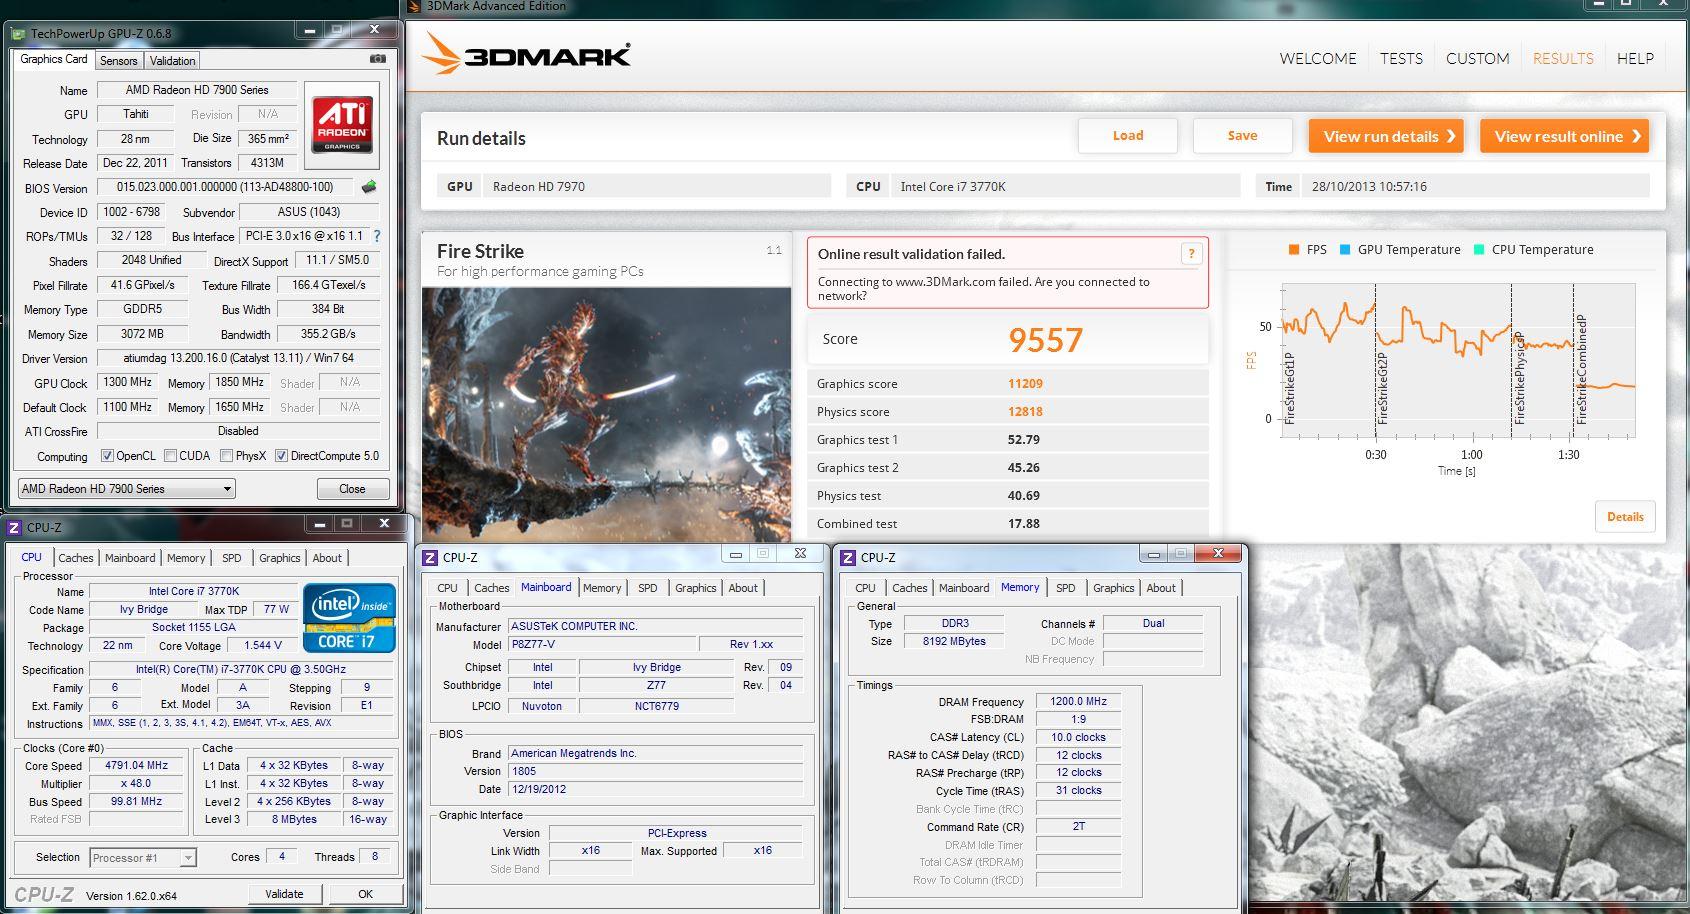The height and width of the screenshot is (914, 1690).
Task: Open the Graphics Card tab in GPU-Z
Action: tap(54, 59)
